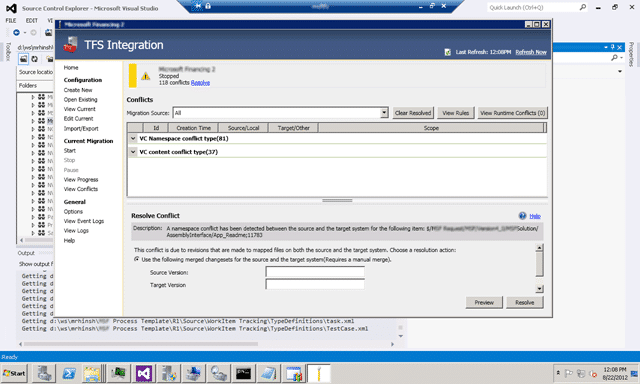Go to Home in TFS Integration sidebar
Image resolution: width=640 pixels, height=384 pixels.
(x=71, y=68)
